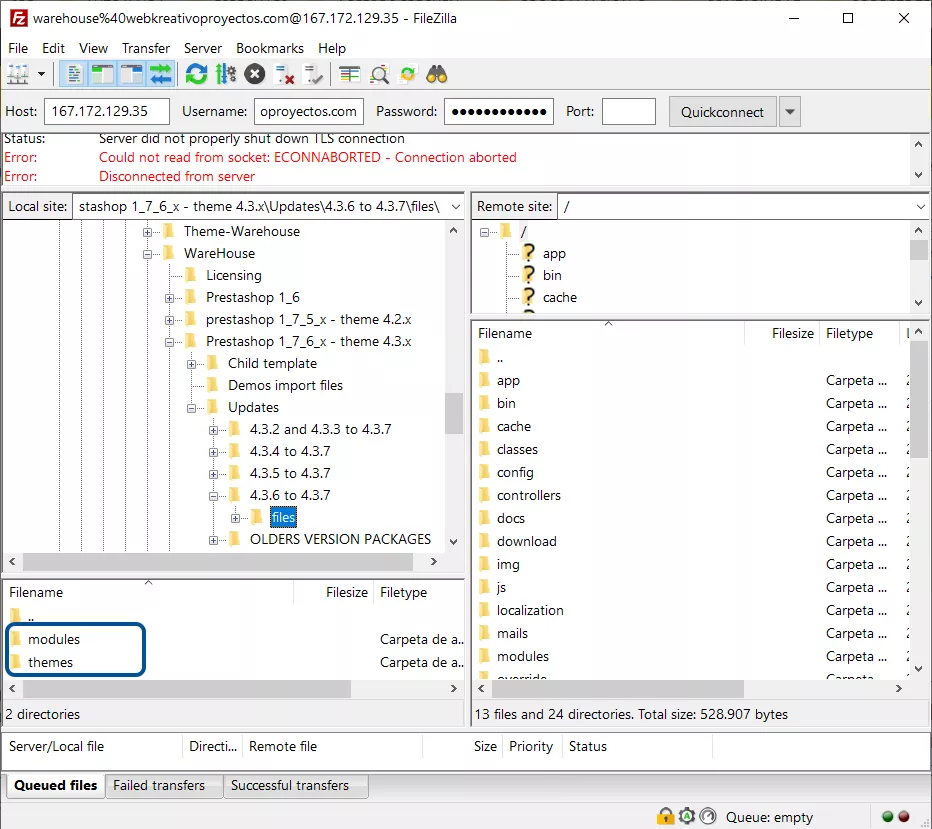Open the Edit menu
932x829 pixels.
[53, 48]
